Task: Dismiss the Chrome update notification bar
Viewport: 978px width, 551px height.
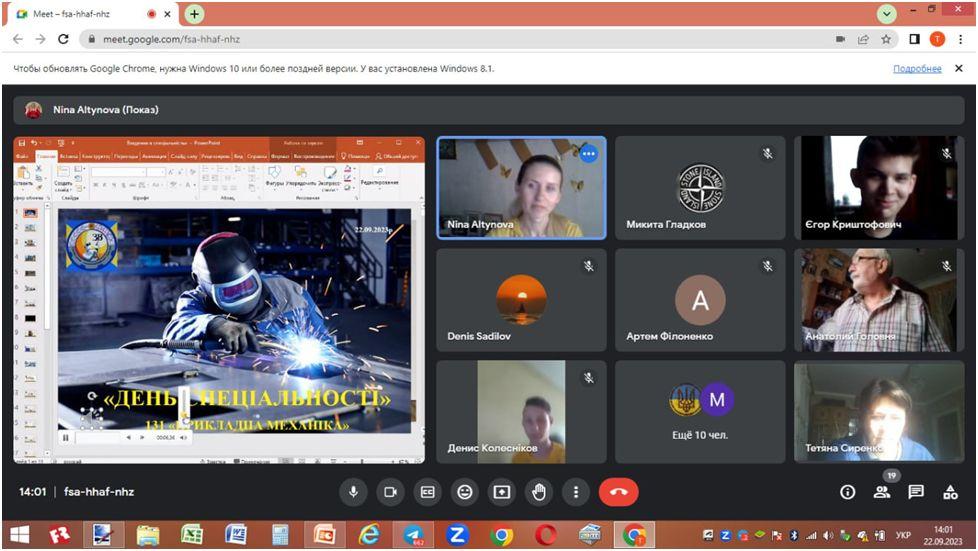Action: click(959, 69)
